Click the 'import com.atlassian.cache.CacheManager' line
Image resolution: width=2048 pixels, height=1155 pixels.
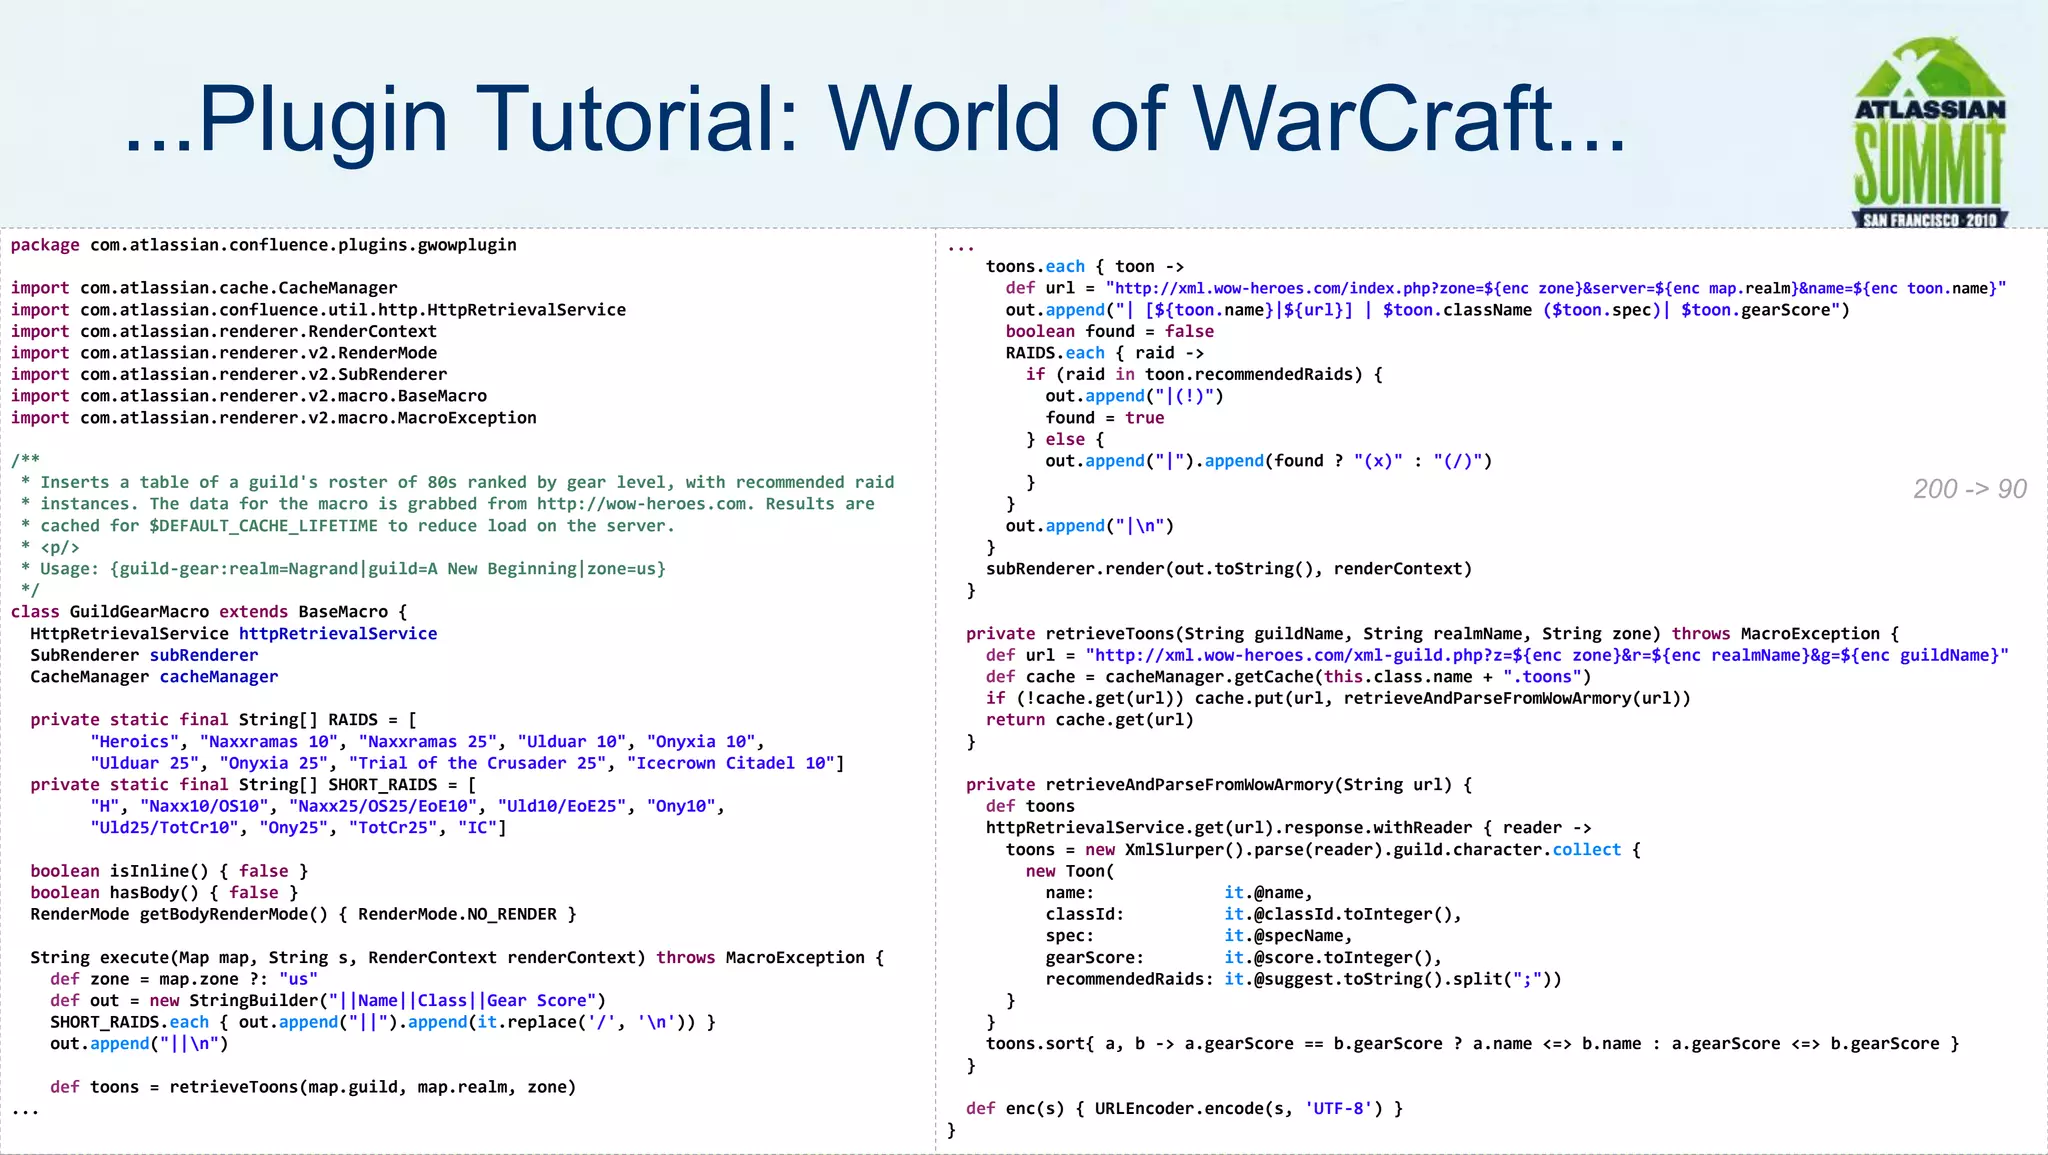click(x=204, y=288)
